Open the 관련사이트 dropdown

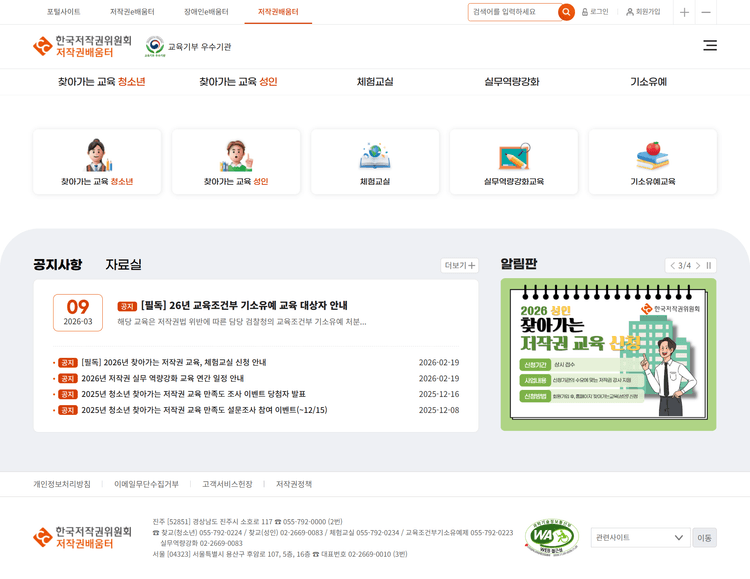(x=640, y=537)
